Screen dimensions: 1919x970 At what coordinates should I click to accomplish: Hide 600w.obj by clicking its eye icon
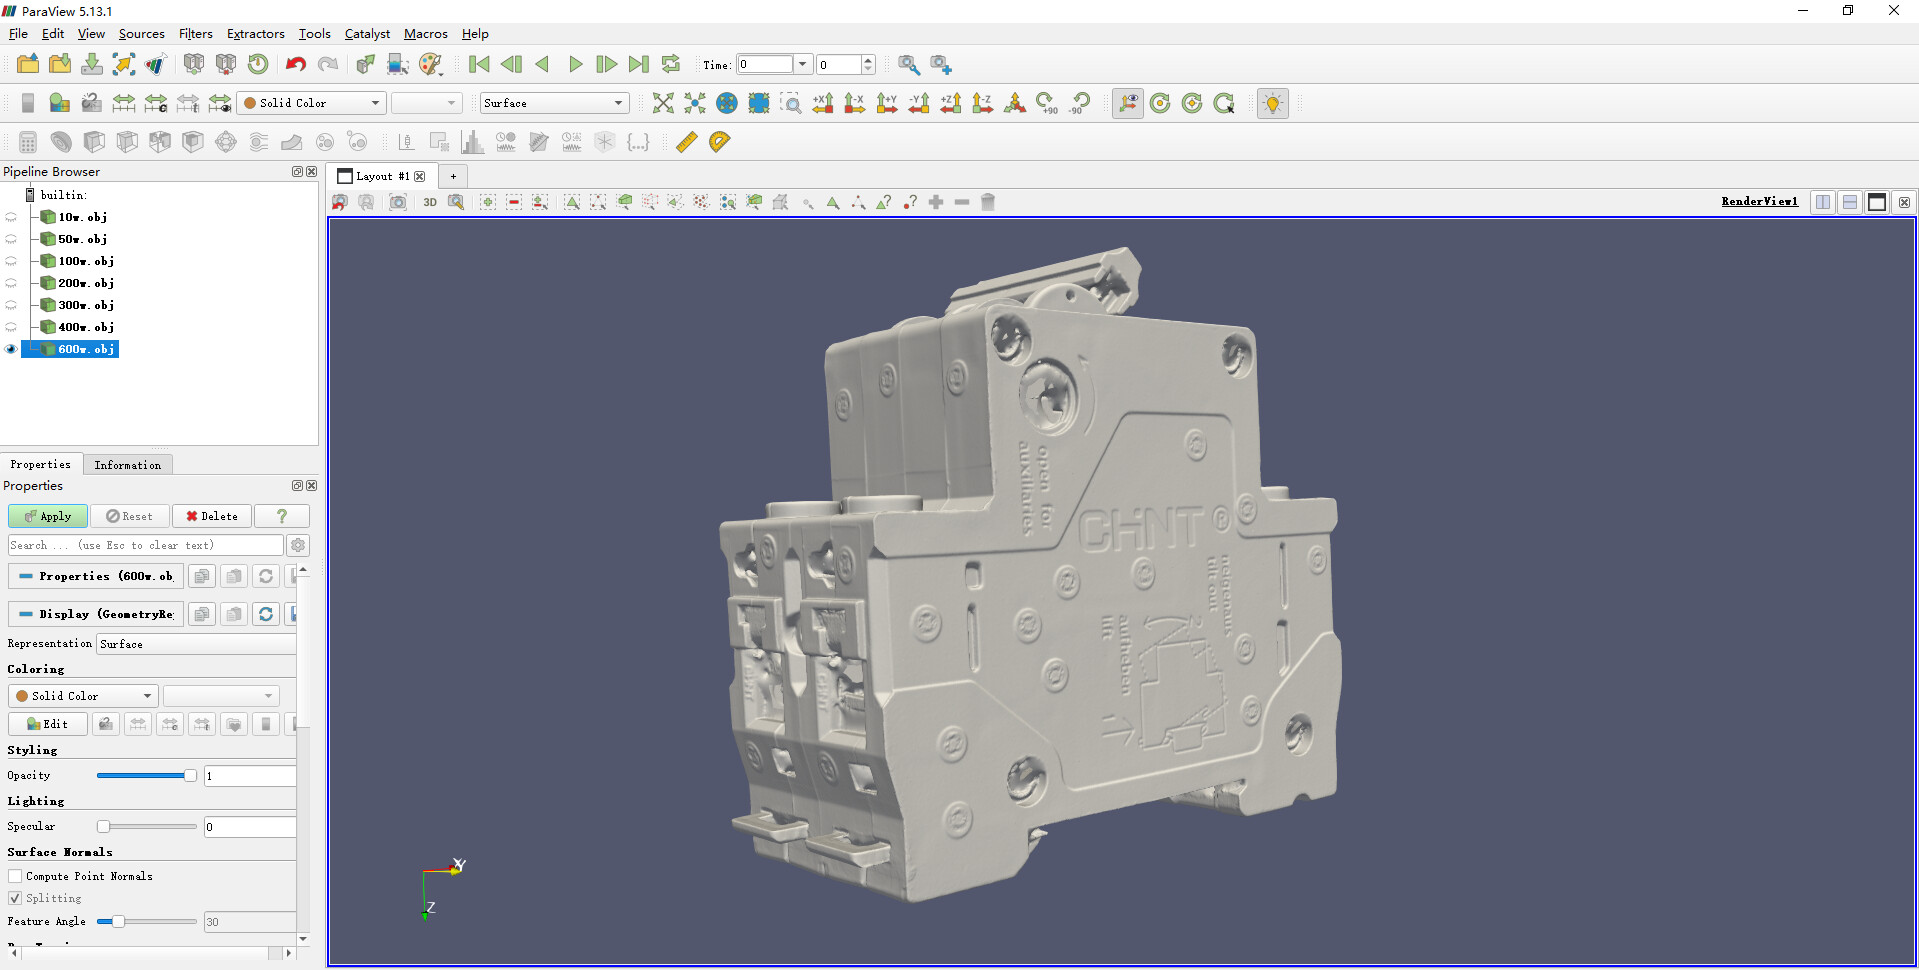coord(11,349)
